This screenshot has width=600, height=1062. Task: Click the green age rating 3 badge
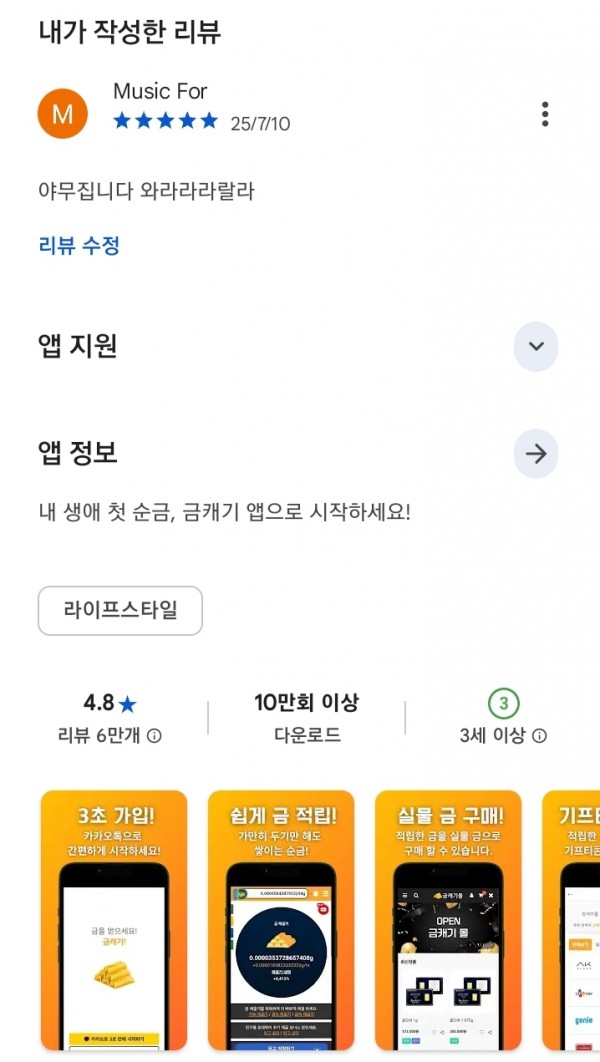pyautogui.click(x=503, y=704)
